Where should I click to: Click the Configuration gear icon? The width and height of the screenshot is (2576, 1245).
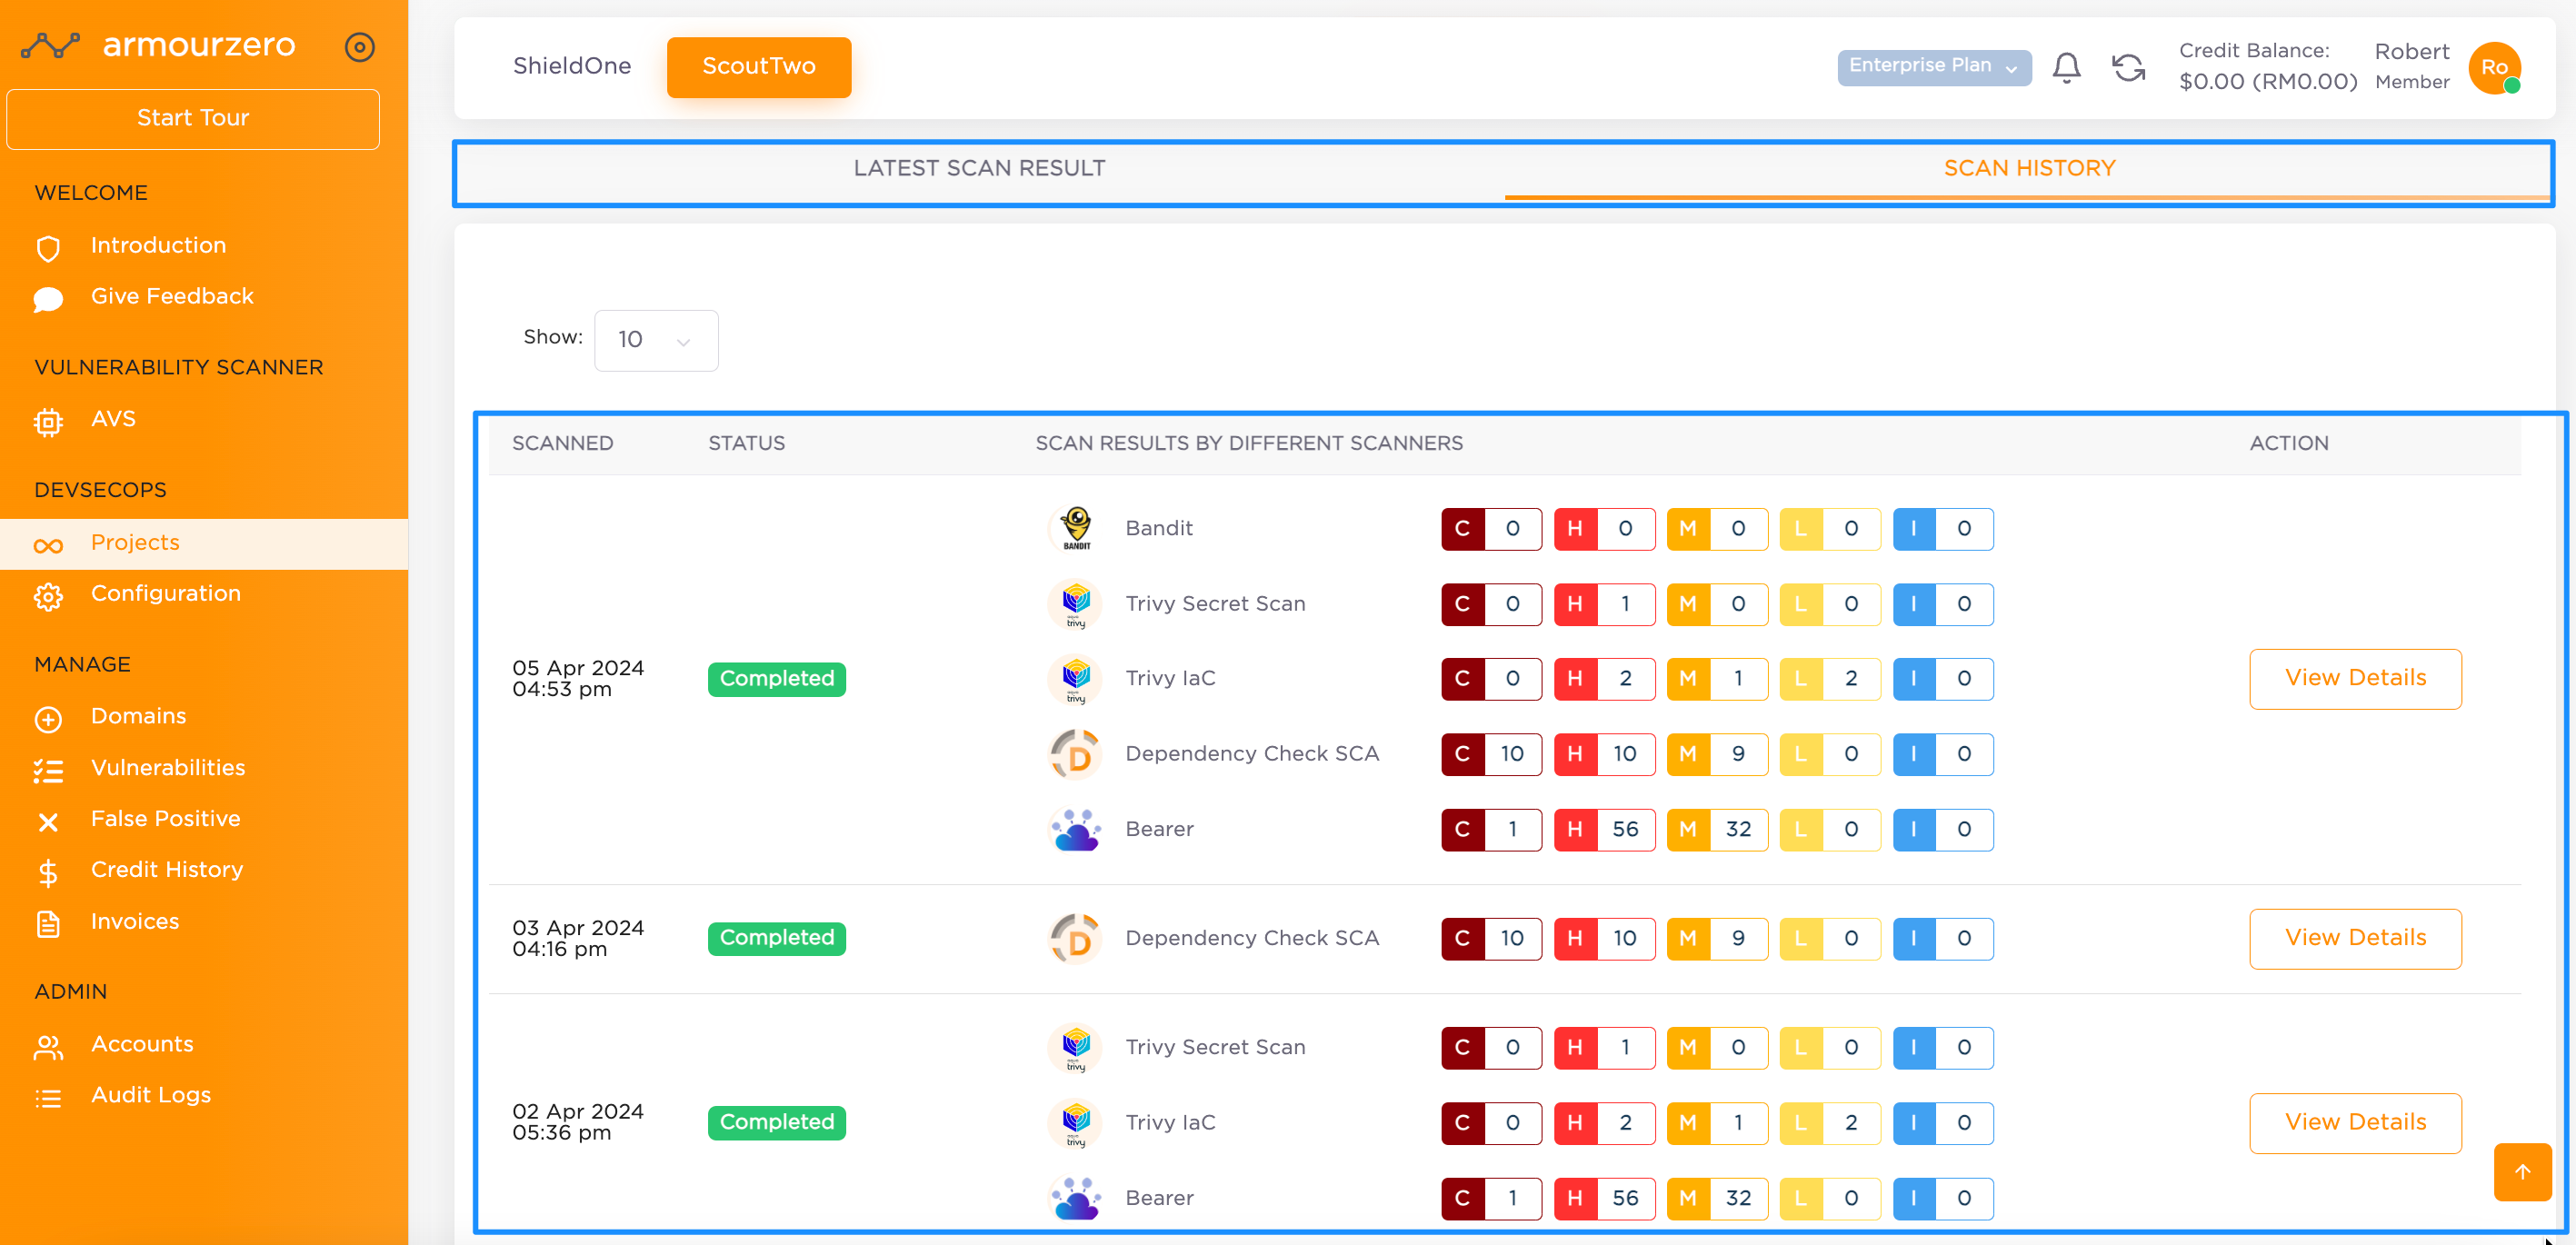(x=48, y=596)
